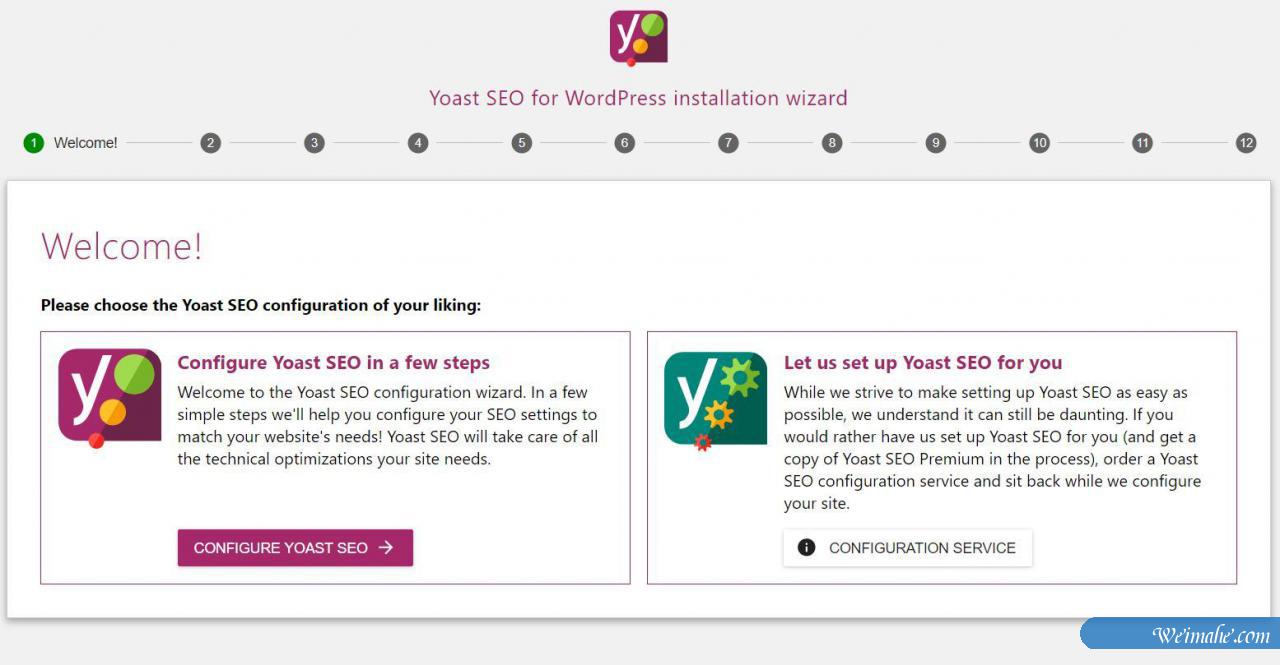Select step 12, the final wizard step
1280x665 pixels.
click(1246, 142)
